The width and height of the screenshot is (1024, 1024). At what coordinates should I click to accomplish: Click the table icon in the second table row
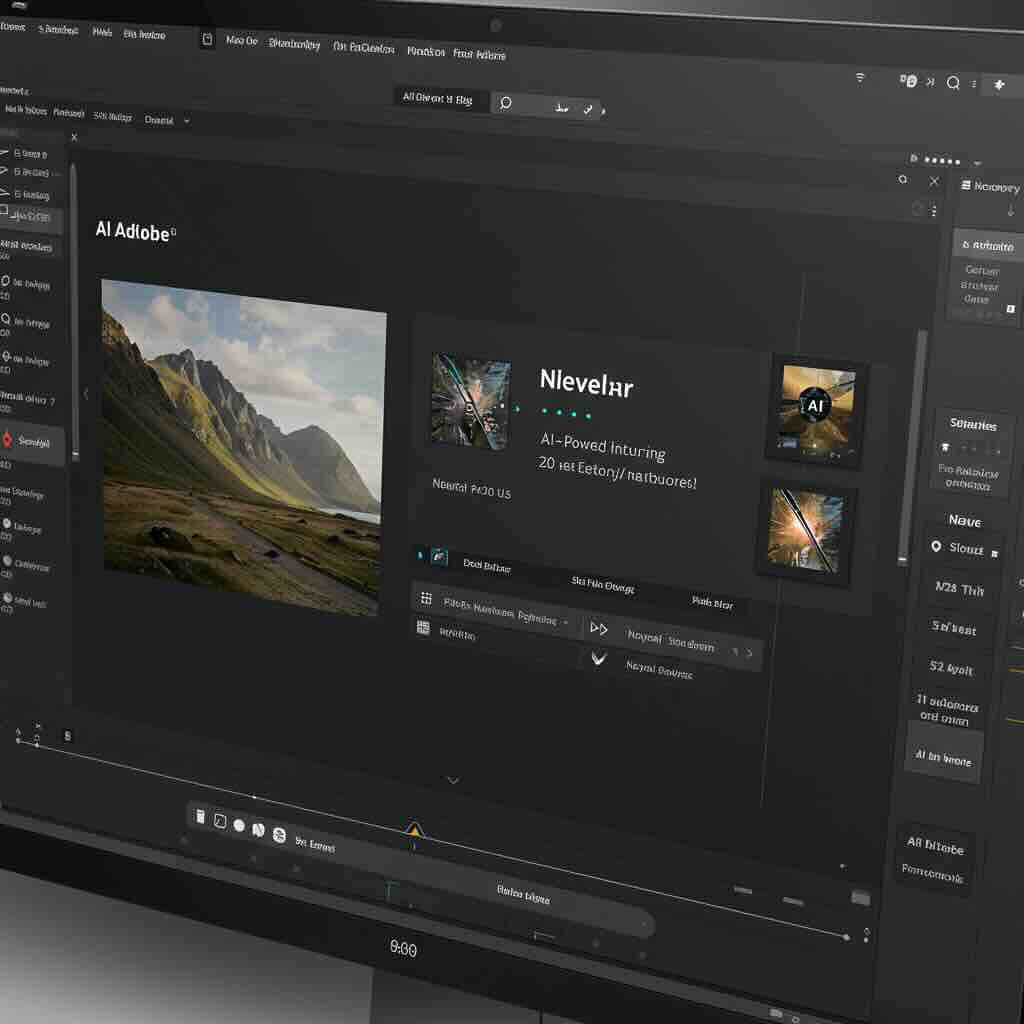423,628
